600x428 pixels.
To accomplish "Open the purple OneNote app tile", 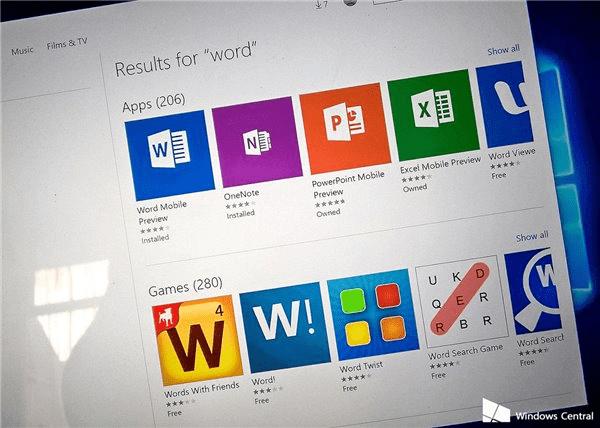I will click(257, 142).
